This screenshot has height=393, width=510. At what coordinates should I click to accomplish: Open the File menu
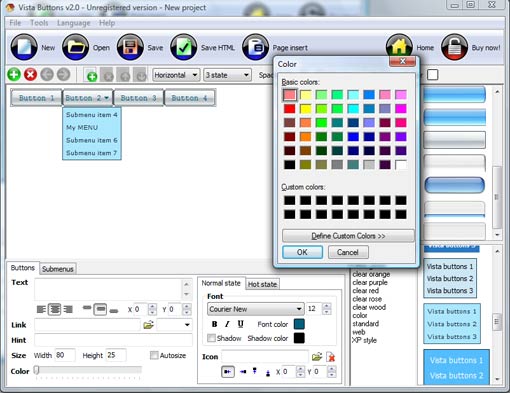(15, 23)
